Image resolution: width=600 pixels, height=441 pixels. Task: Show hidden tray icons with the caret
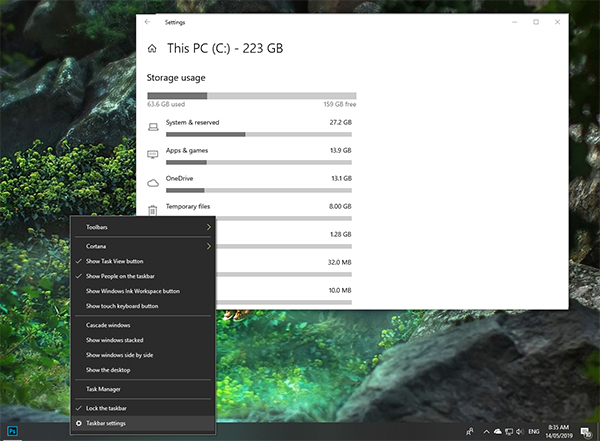point(486,432)
